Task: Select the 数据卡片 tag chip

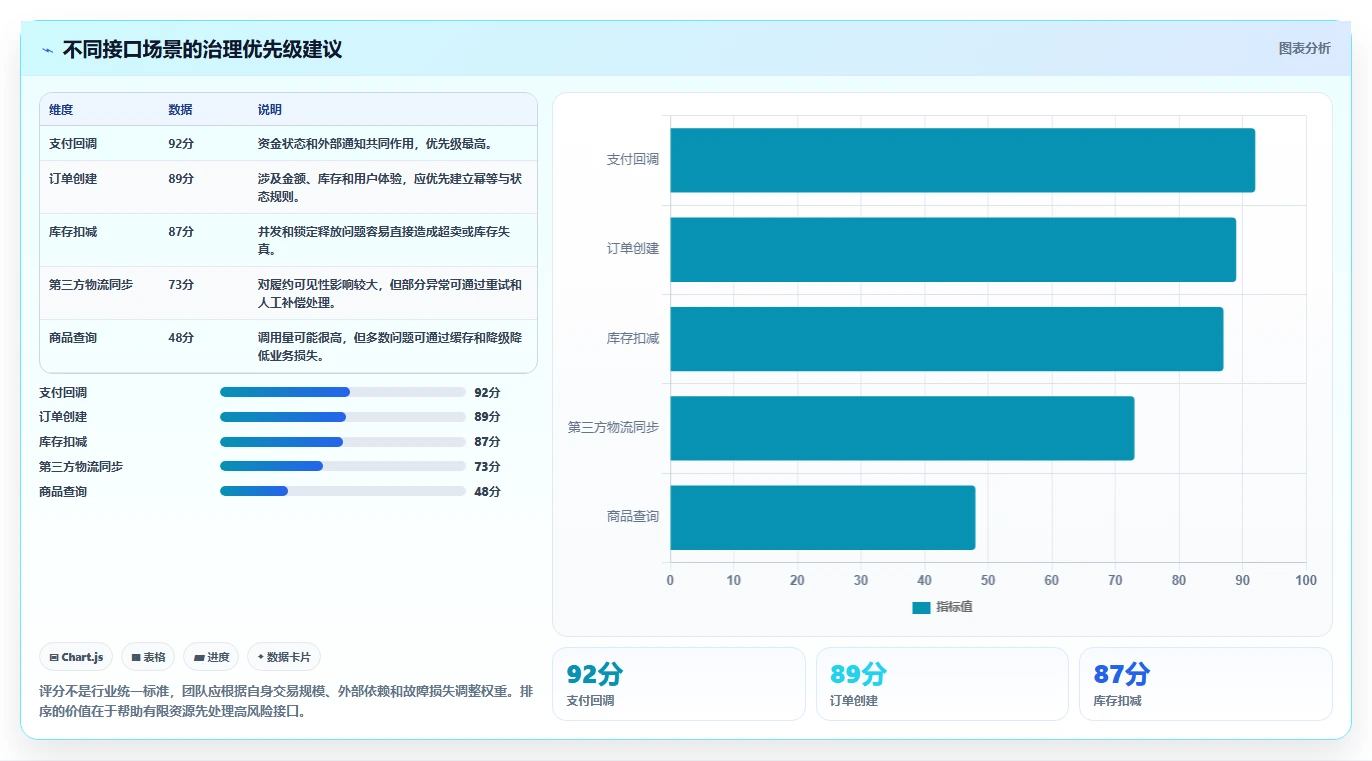Action: (x=284, y=657)
